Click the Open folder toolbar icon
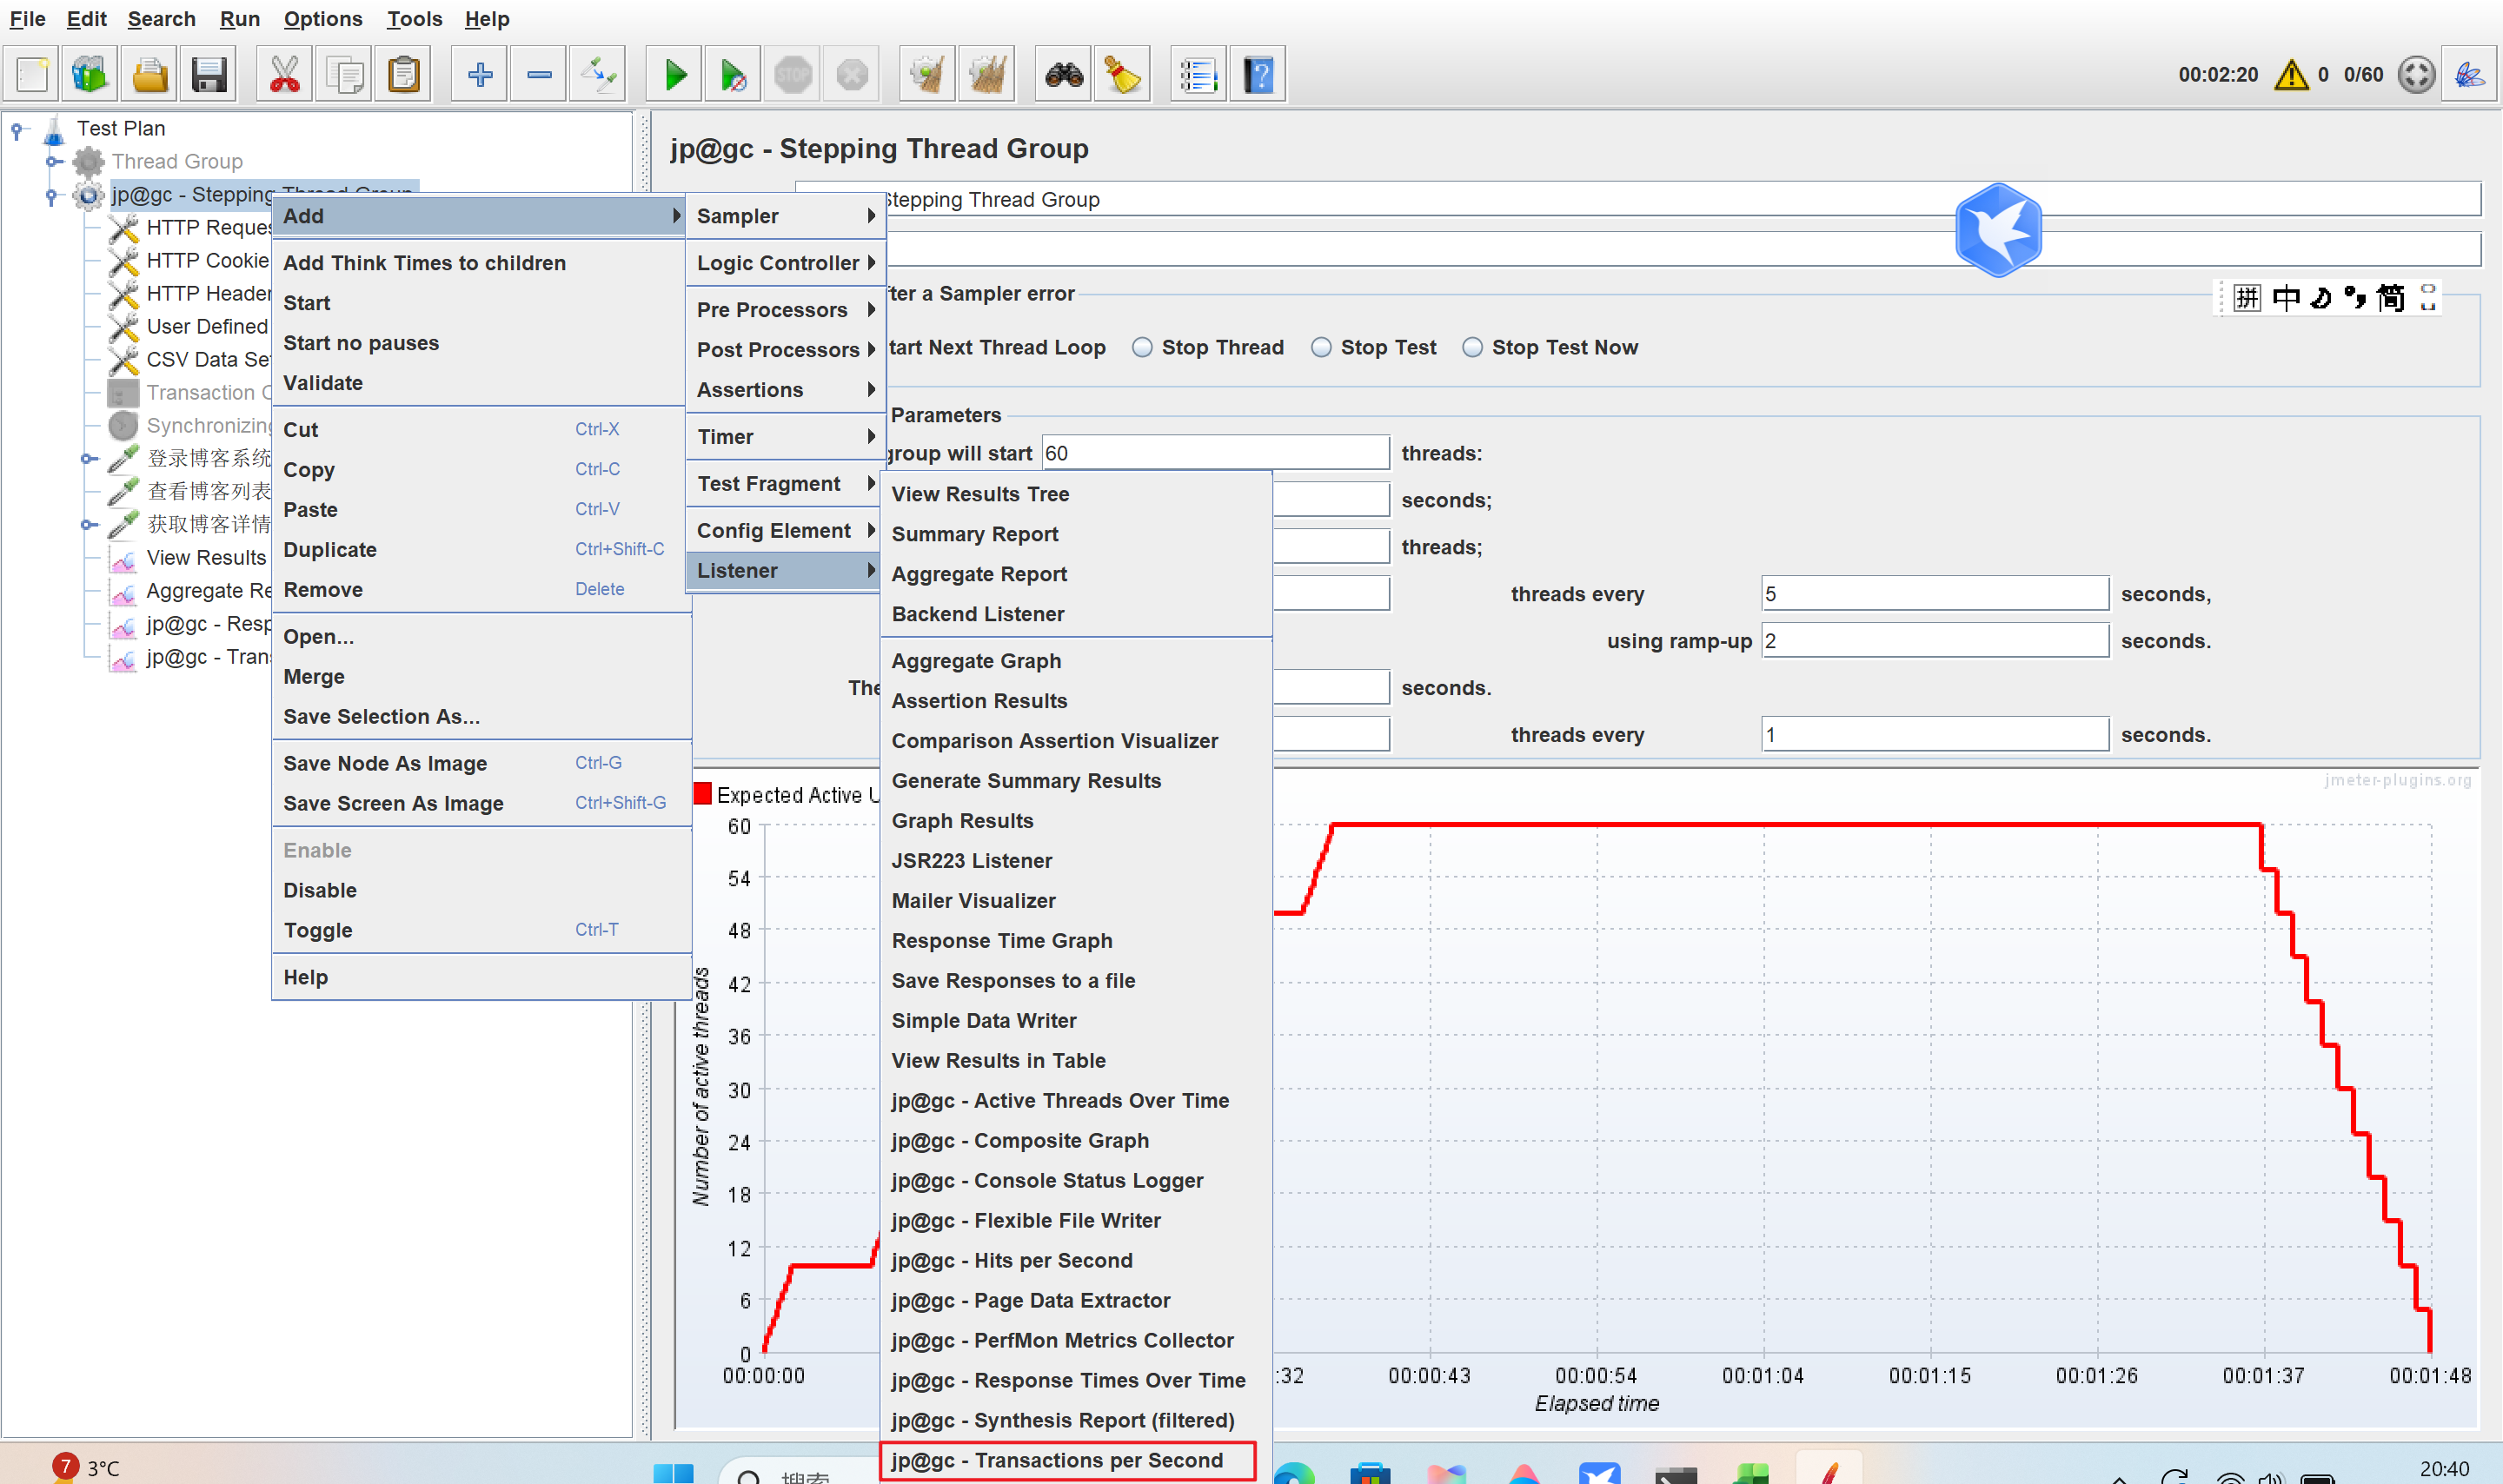The width and height of the screenshot is (2503, 1484). (x=150, y=75)
